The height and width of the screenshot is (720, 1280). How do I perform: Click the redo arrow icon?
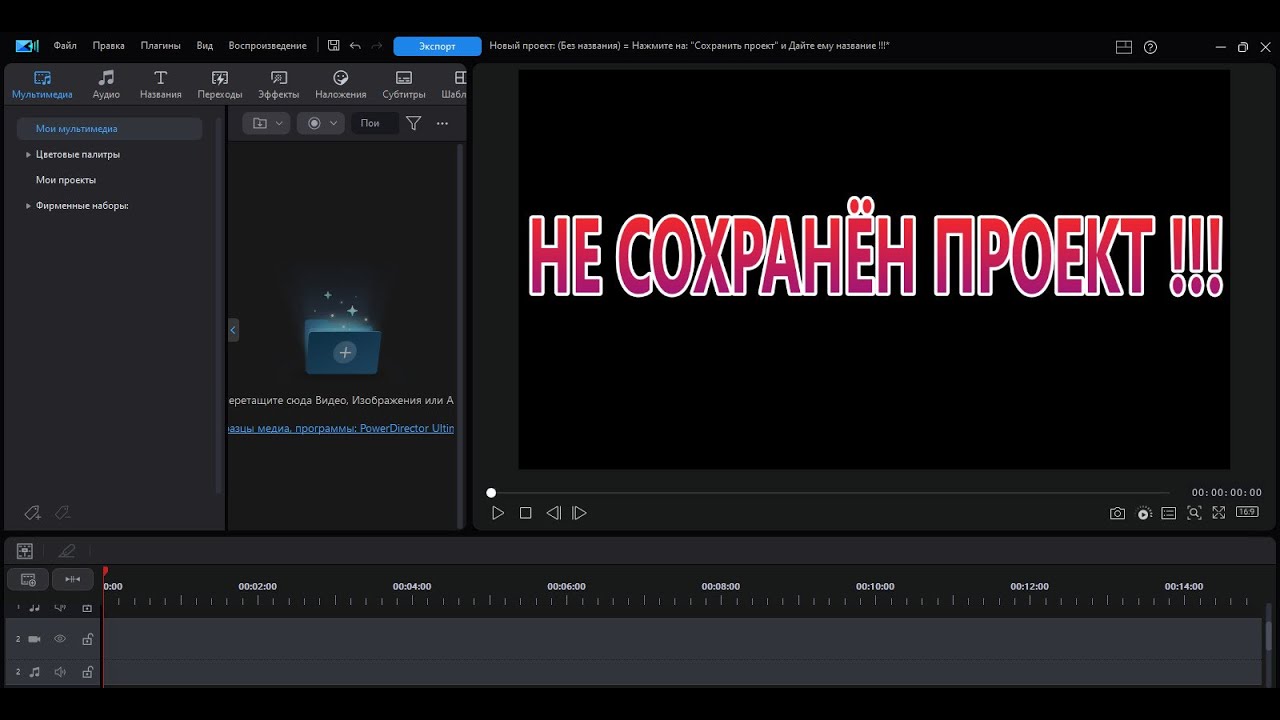point(377,46)
